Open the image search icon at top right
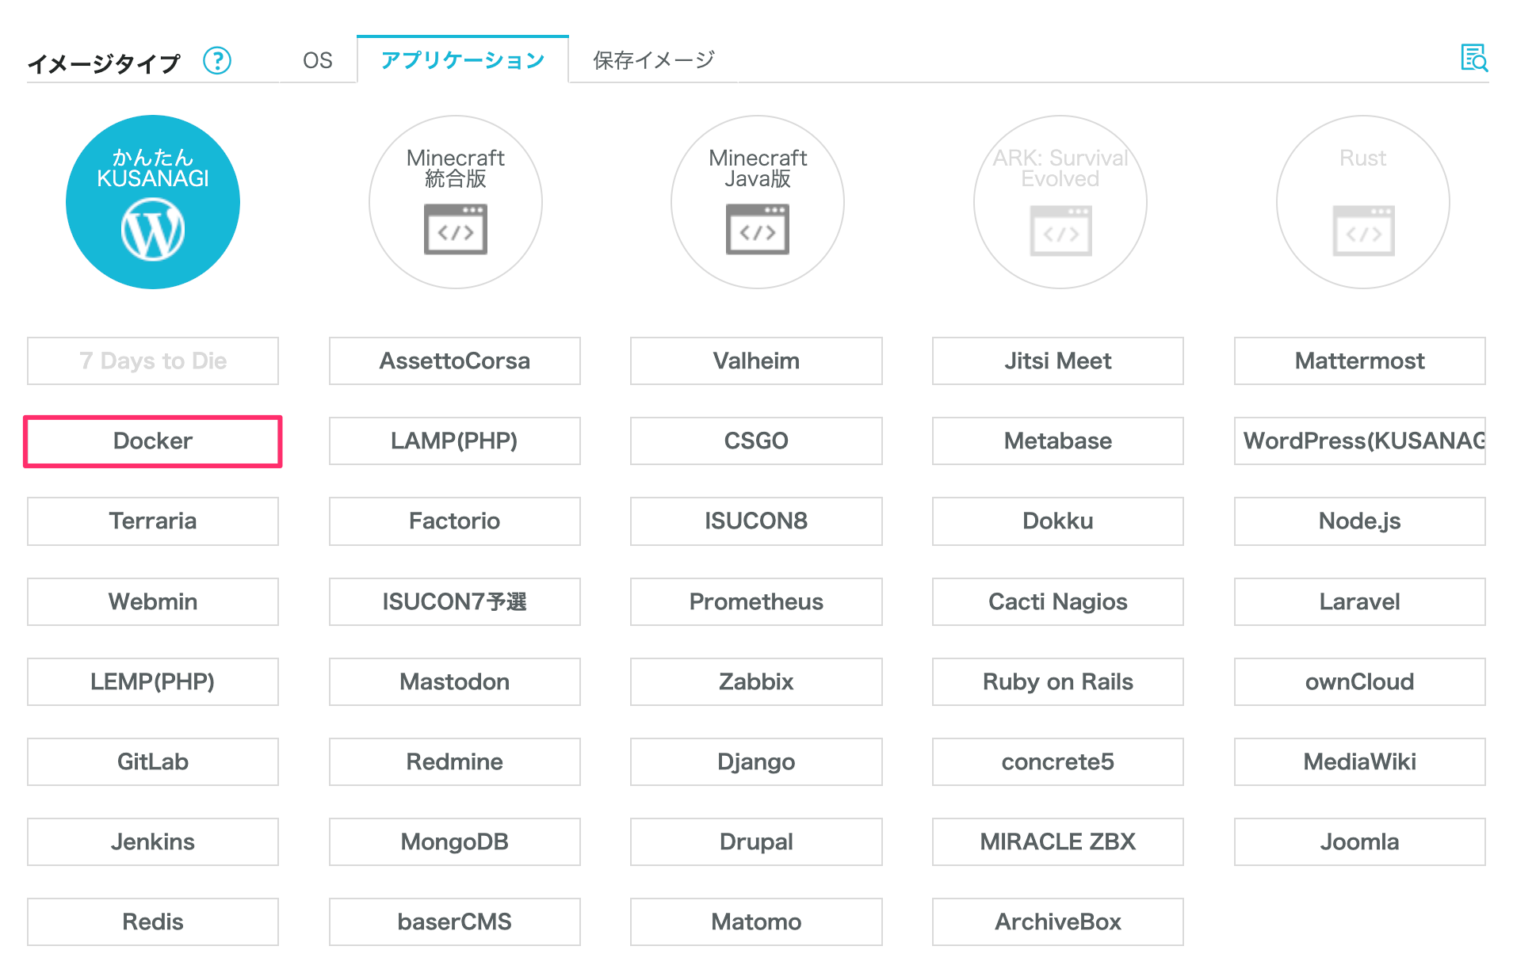 point(1474,59)
